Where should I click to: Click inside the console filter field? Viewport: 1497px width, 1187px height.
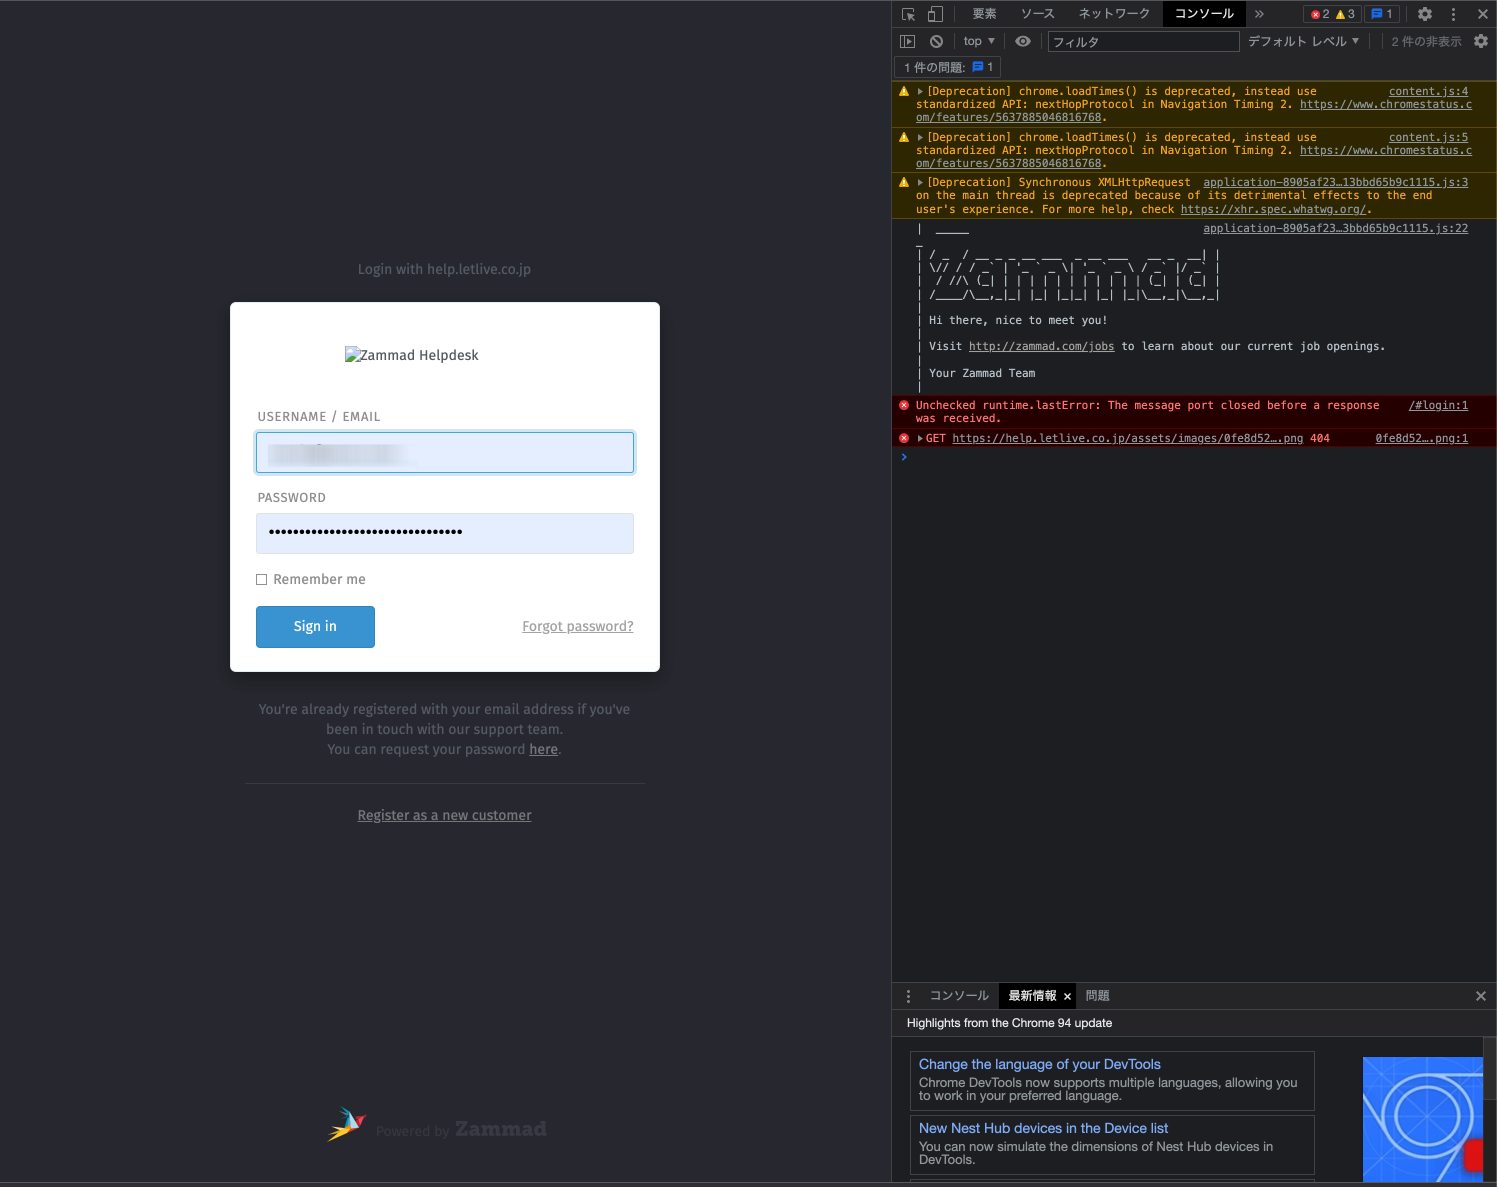(x=1140, y=41)
